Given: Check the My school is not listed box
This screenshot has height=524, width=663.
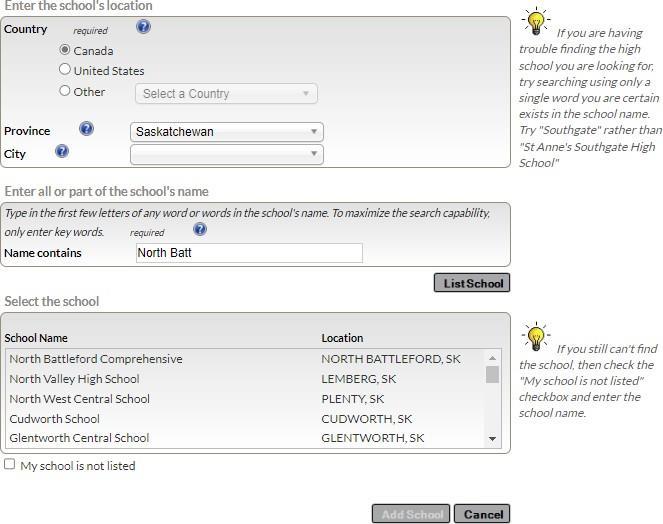Looking at the screenshot, I should click(x=9, y=464).
